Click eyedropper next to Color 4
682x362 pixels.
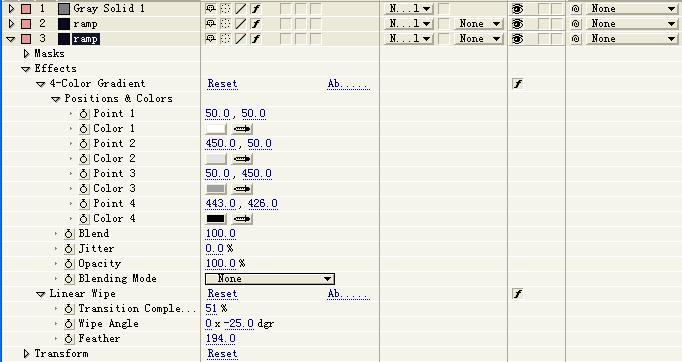click(242, 219)
